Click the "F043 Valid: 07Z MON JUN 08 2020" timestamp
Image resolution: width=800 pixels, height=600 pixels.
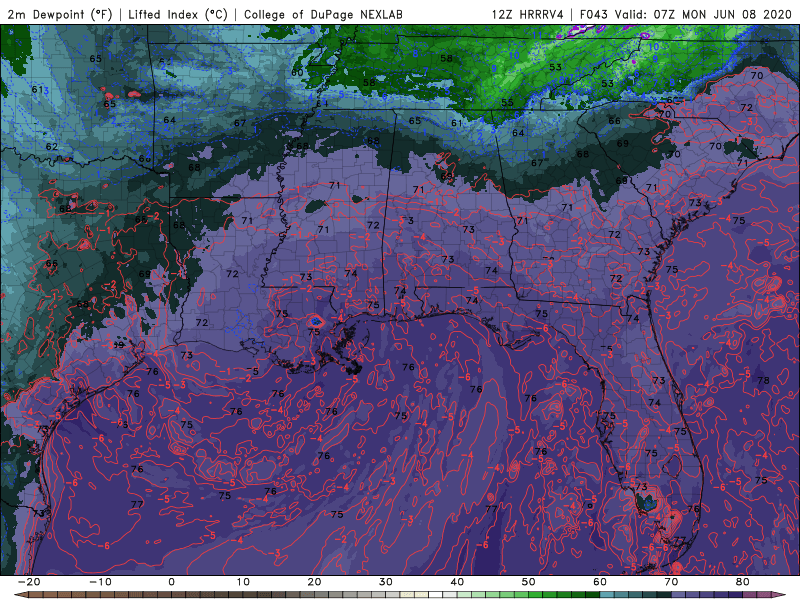tap(685, 14)
